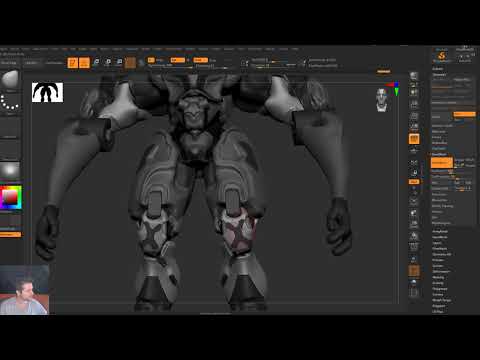
Task: Click the Scale view icon on right shelf
Action: [414, 224]
